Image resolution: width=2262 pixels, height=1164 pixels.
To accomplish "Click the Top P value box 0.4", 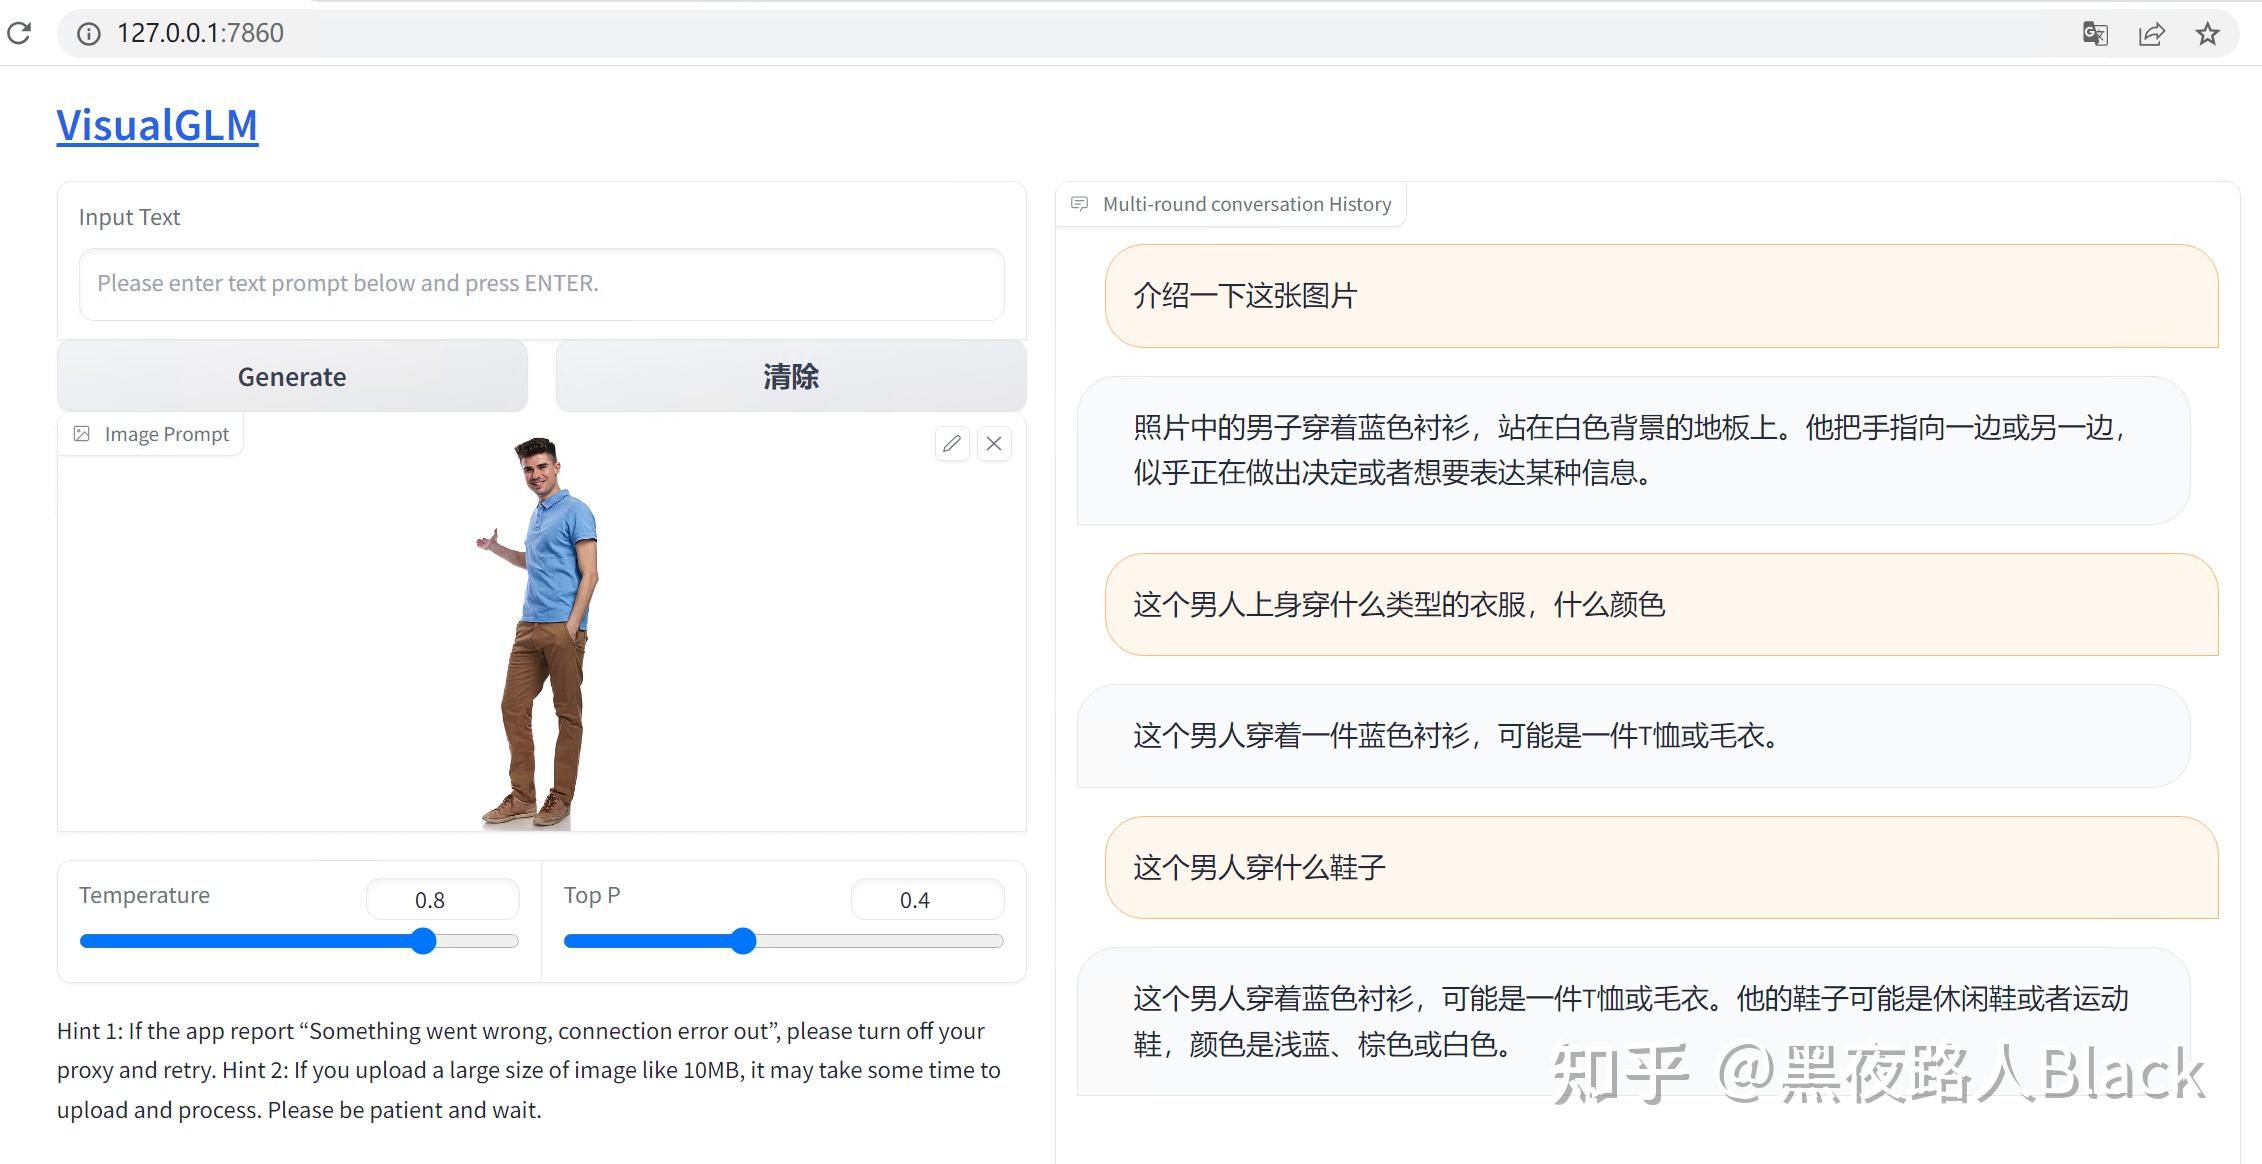I will [x=926, y=899].
